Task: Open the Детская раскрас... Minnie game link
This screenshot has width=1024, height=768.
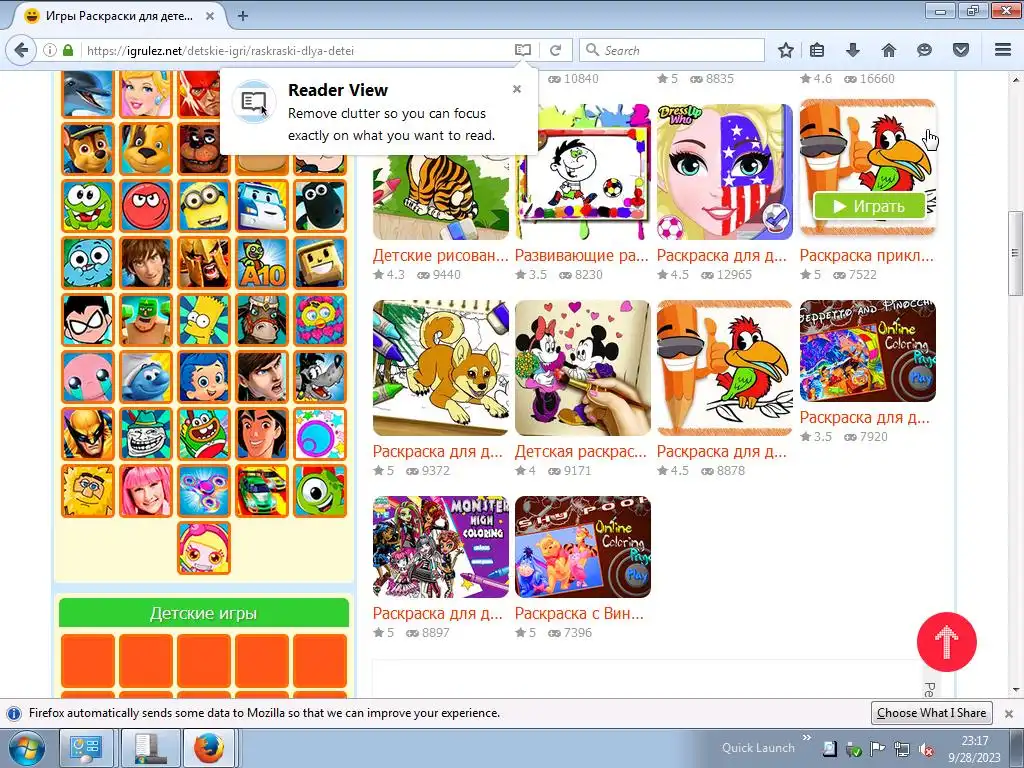Action: coord(581,451)
